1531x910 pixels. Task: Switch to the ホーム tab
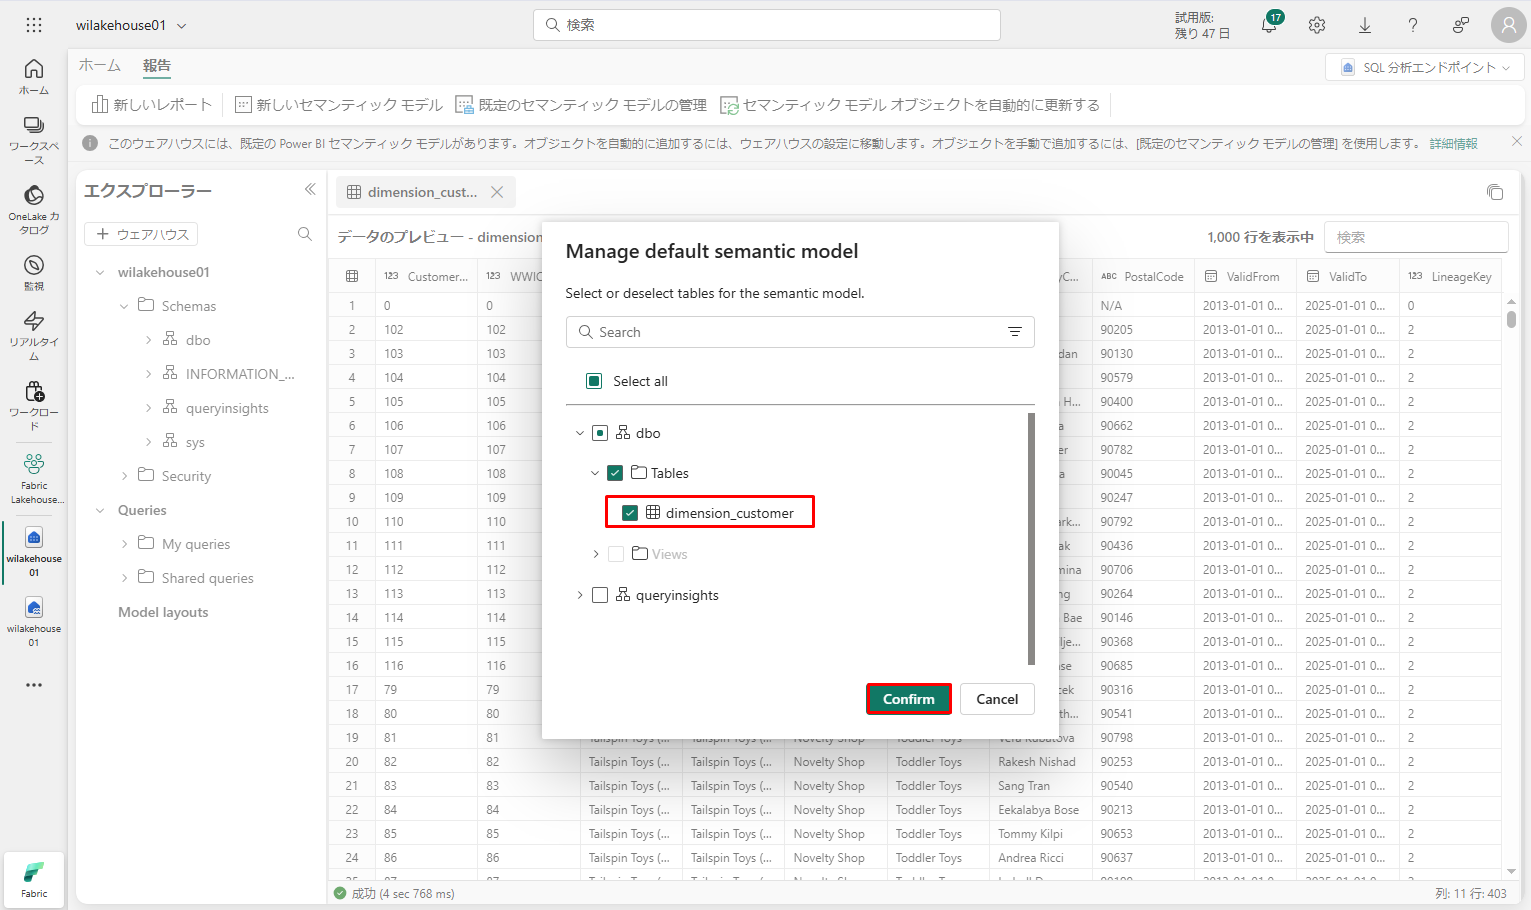(x=100, y=66)
